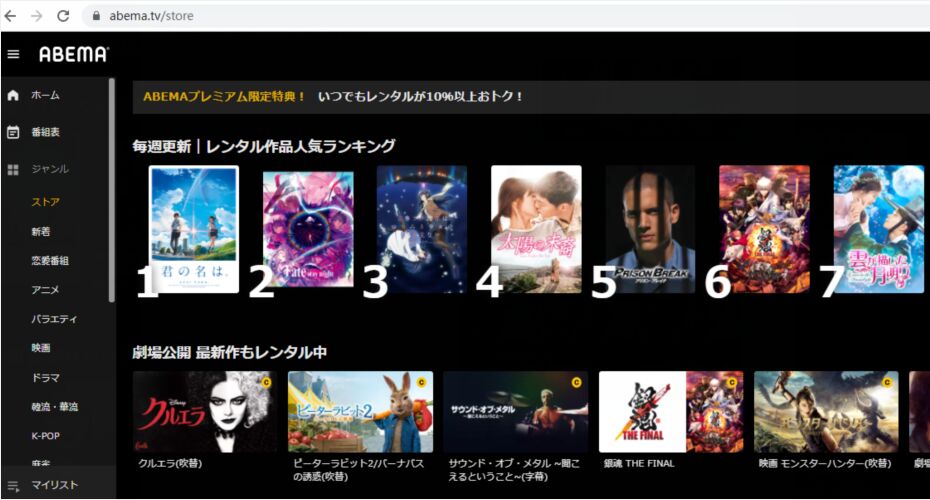Go back using browser back arrow
930x500 pixels.
11,16
